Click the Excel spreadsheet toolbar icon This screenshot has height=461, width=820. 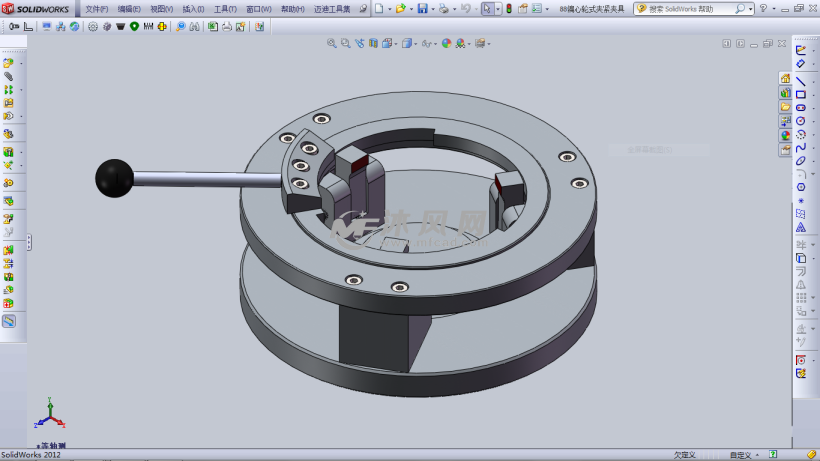pyautogui.click(x=213, y=27)
